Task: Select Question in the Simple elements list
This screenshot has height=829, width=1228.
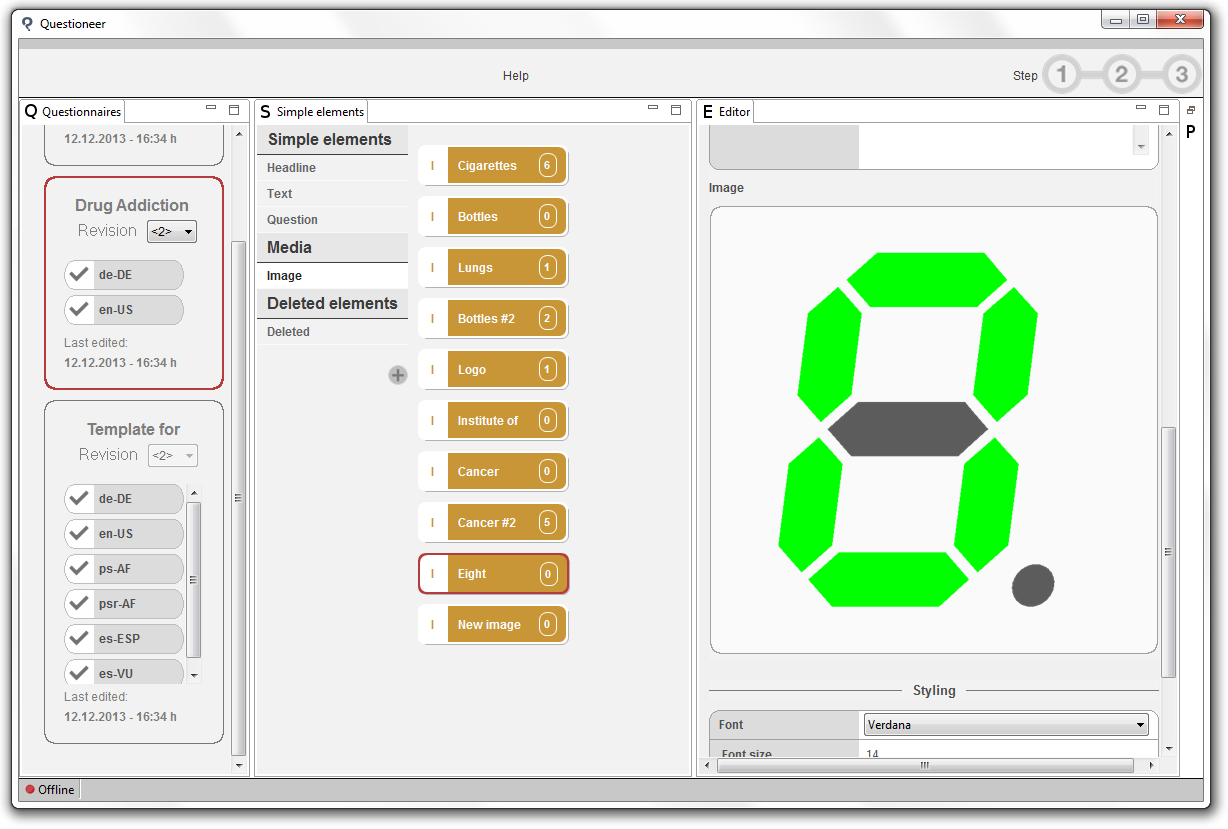Action: 332,220
